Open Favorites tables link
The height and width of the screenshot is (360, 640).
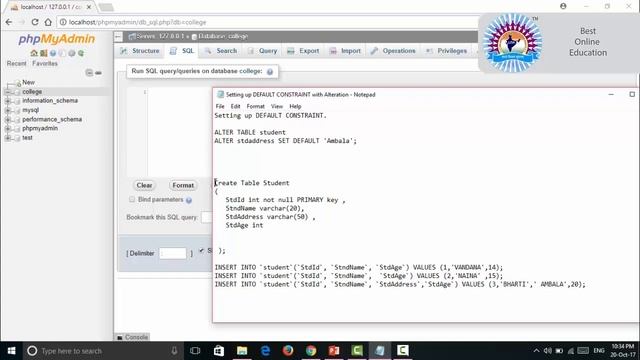coord(45,64)
